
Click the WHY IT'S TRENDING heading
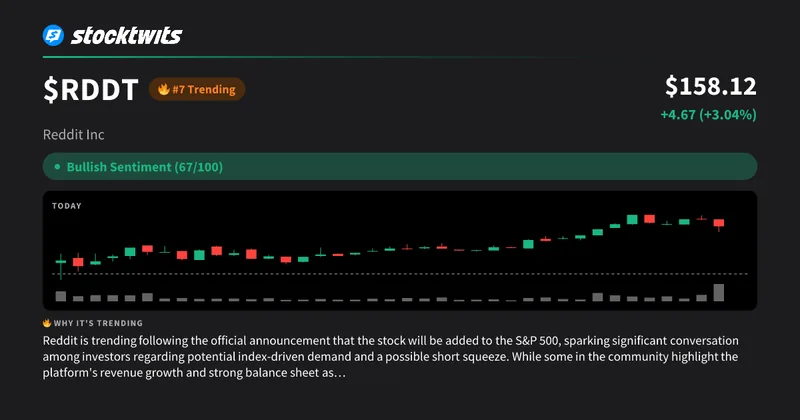(98, 323)
